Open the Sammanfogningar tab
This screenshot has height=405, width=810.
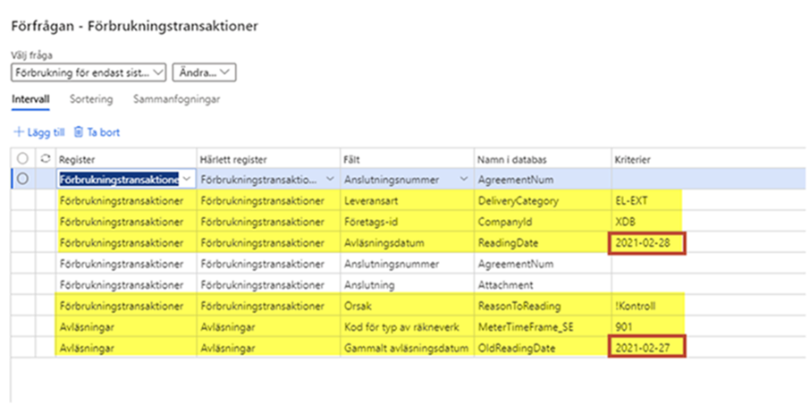(x=178, y=100)
